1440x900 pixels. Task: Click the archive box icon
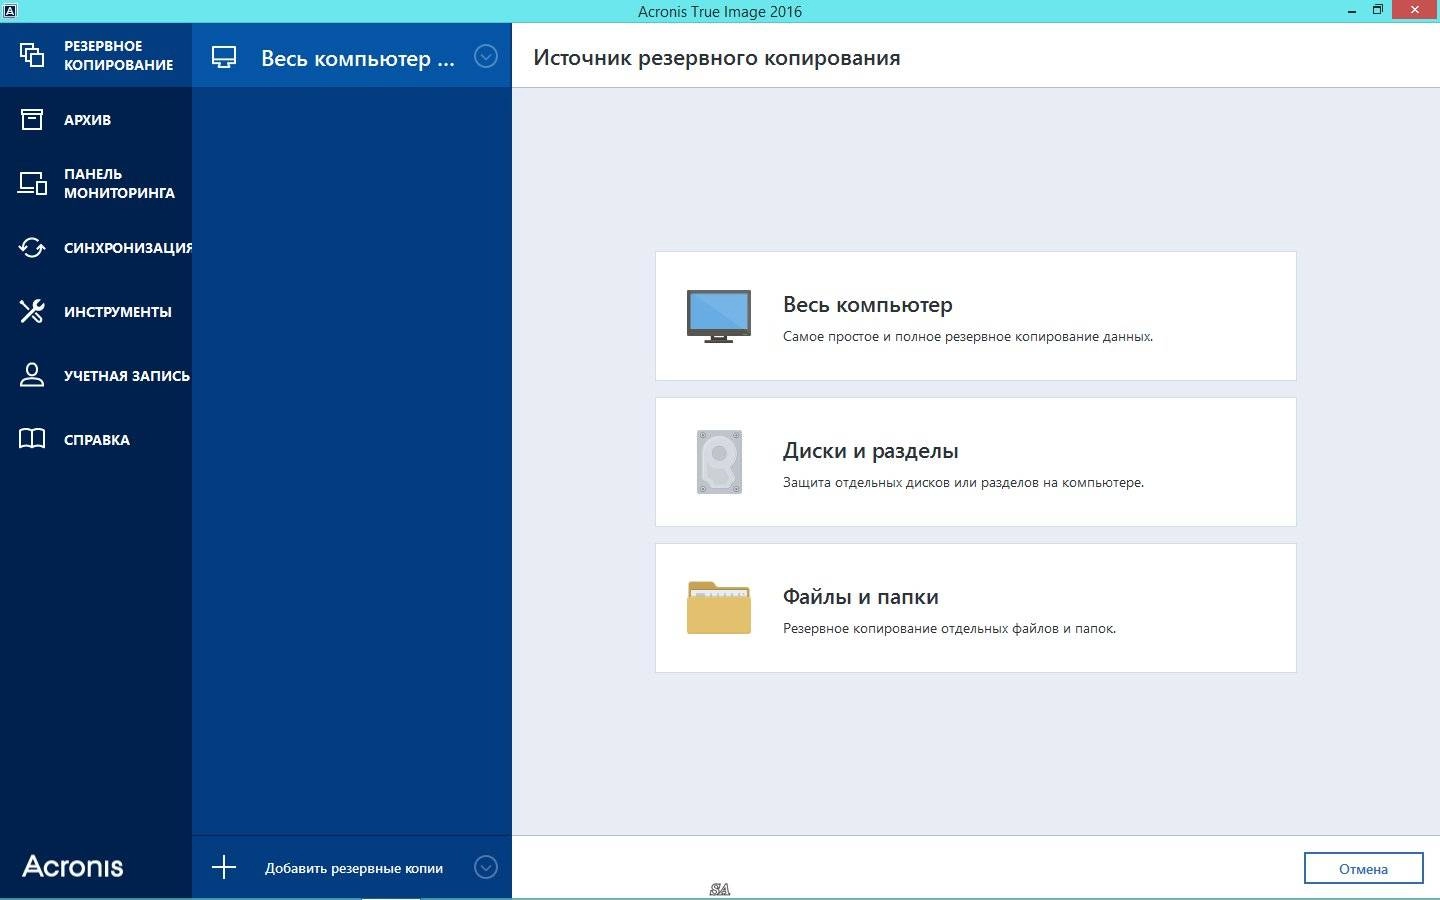click(32, 120)
